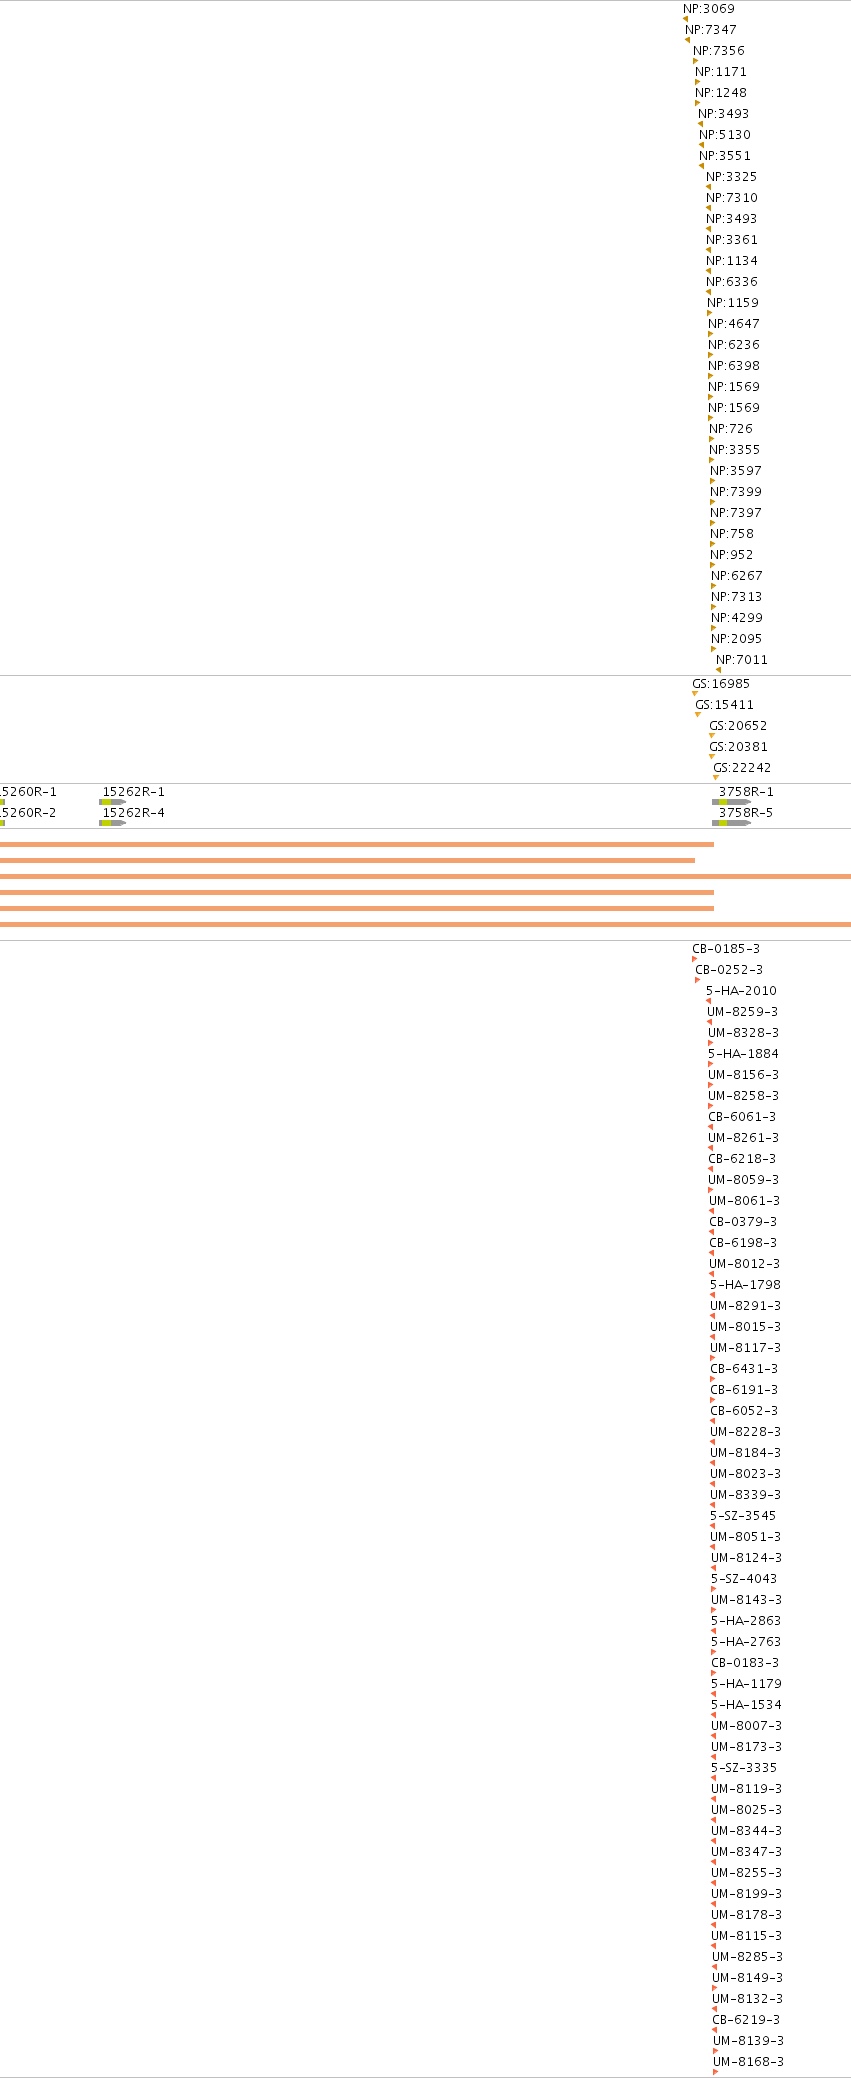Open the 5-HA-1179 insertion
This screenshot has width=851, height=2078.
746,1684
